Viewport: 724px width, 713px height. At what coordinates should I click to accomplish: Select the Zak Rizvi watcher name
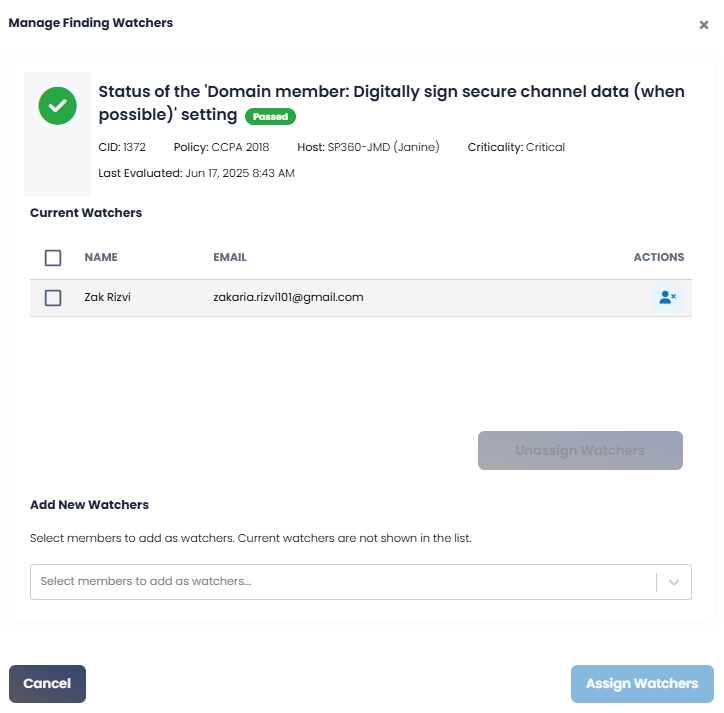107,297
